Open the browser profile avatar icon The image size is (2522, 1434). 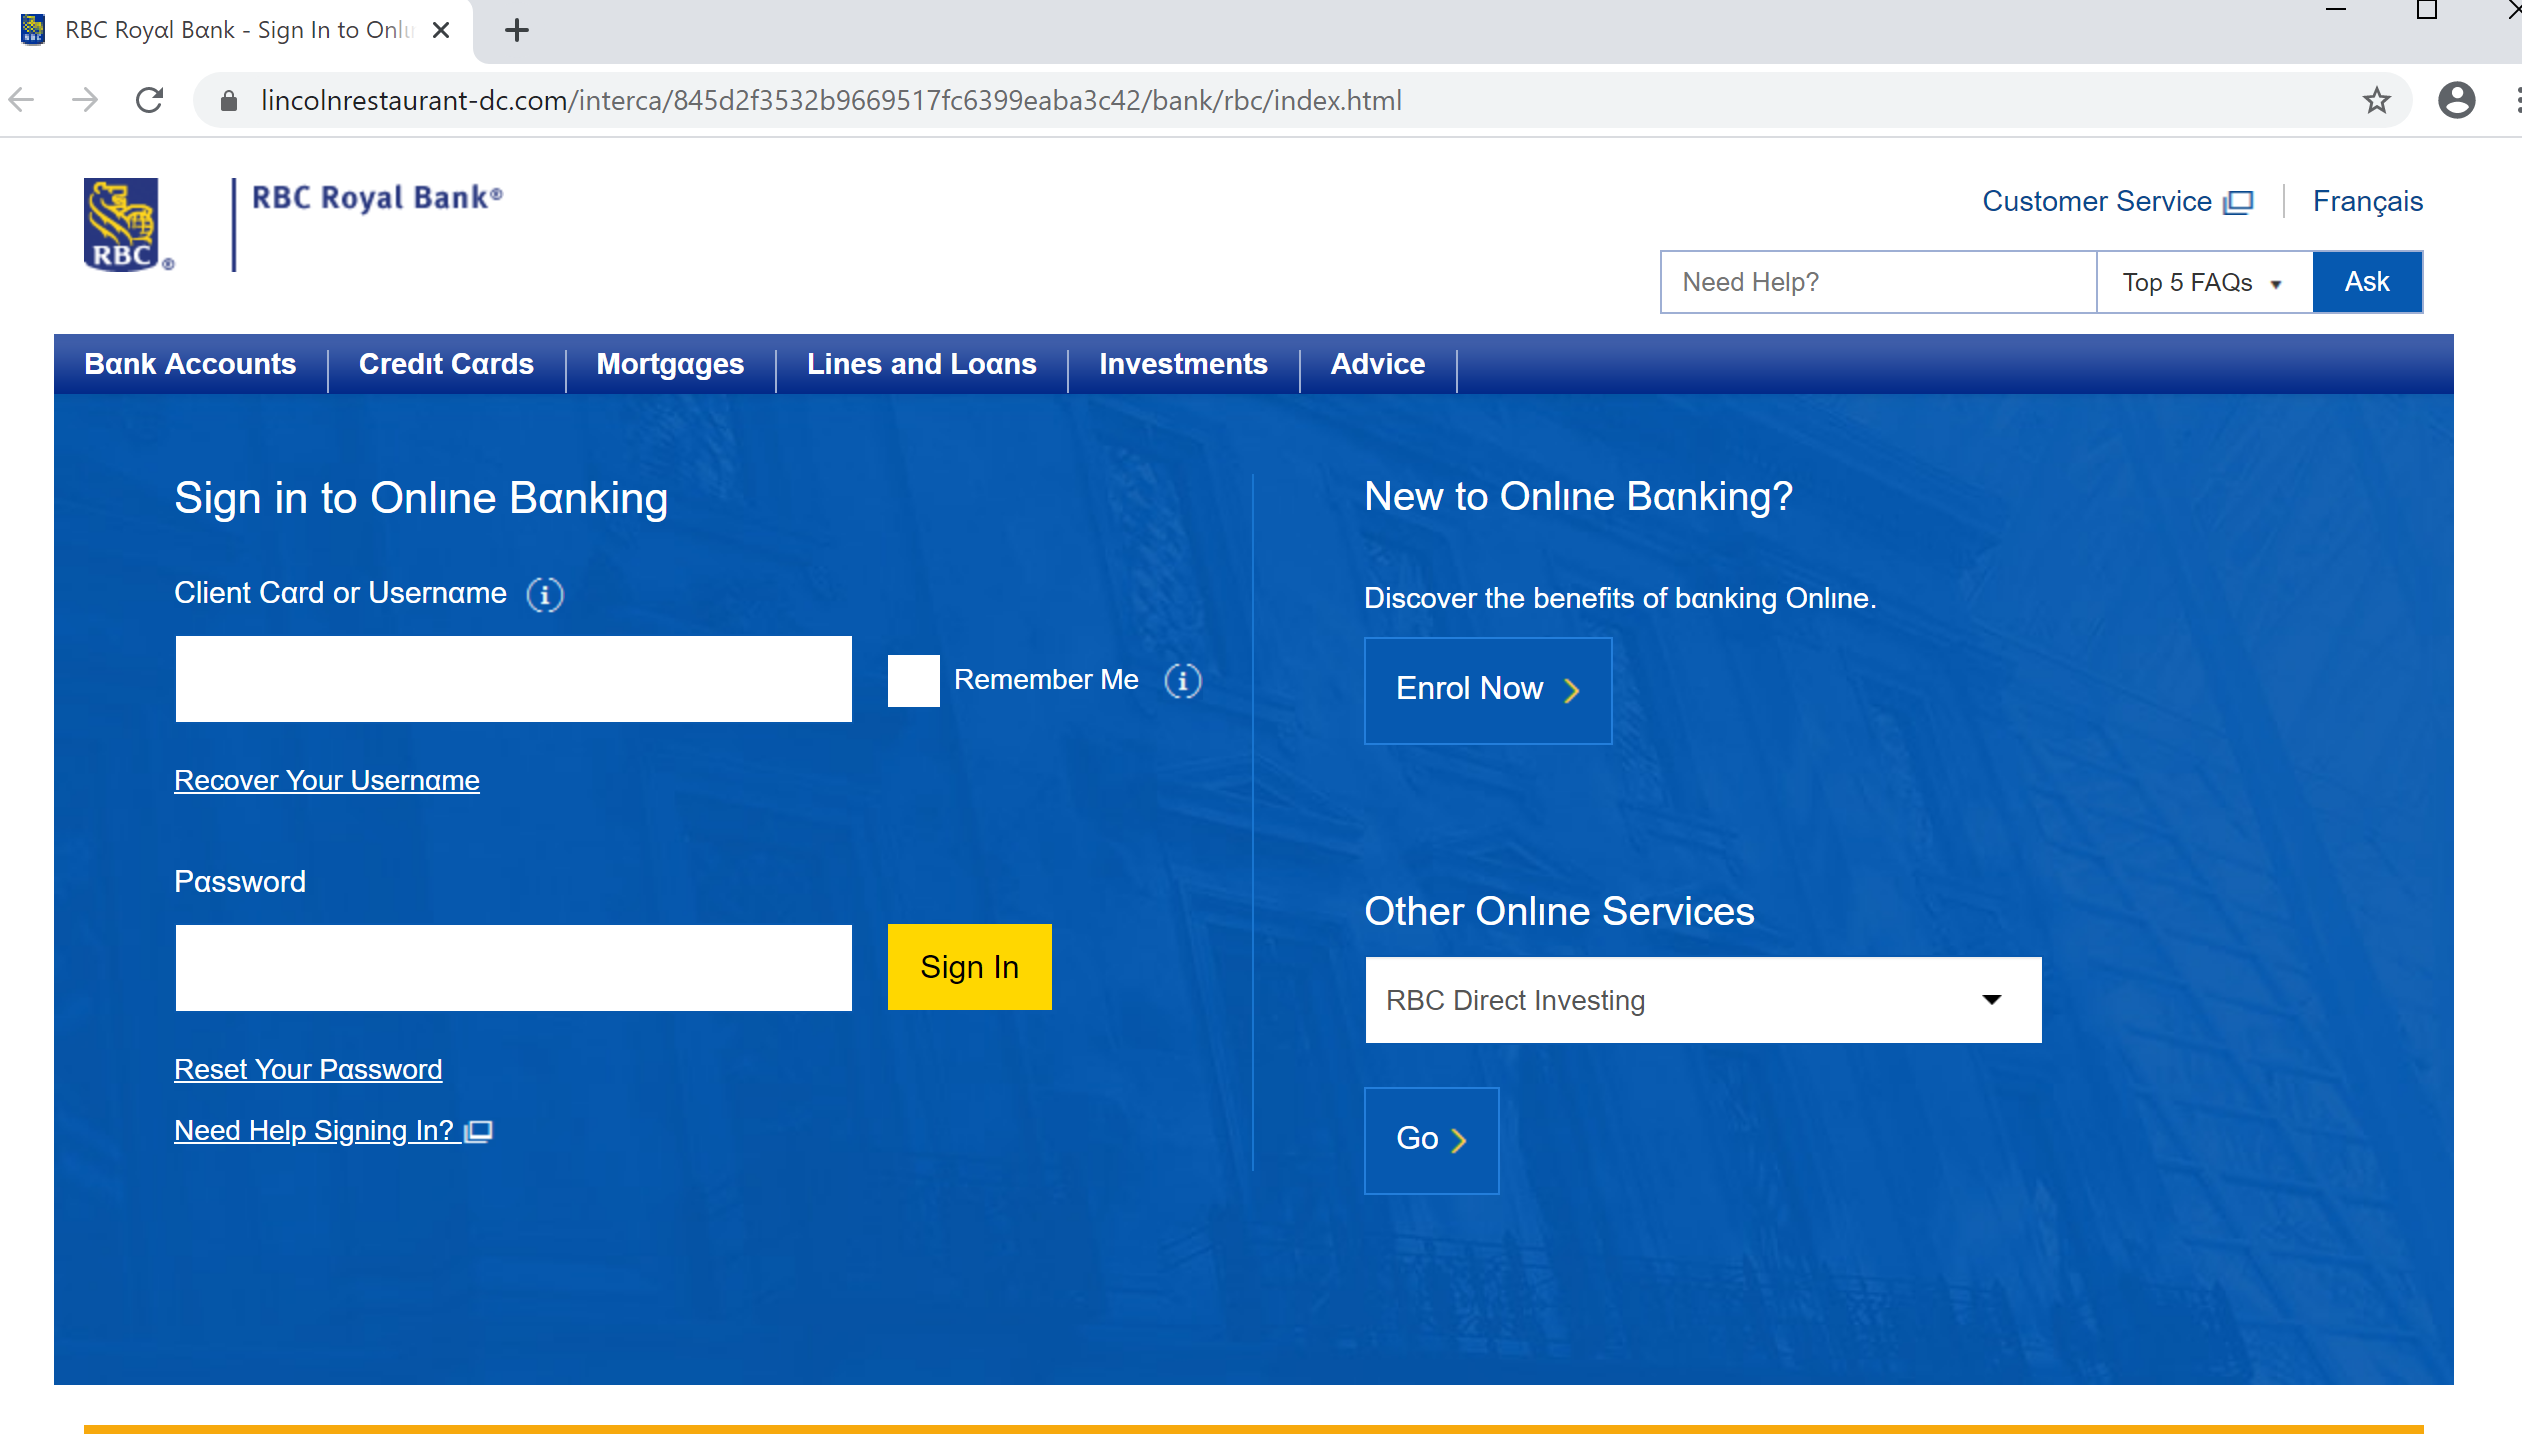(x=2455, y=101)
